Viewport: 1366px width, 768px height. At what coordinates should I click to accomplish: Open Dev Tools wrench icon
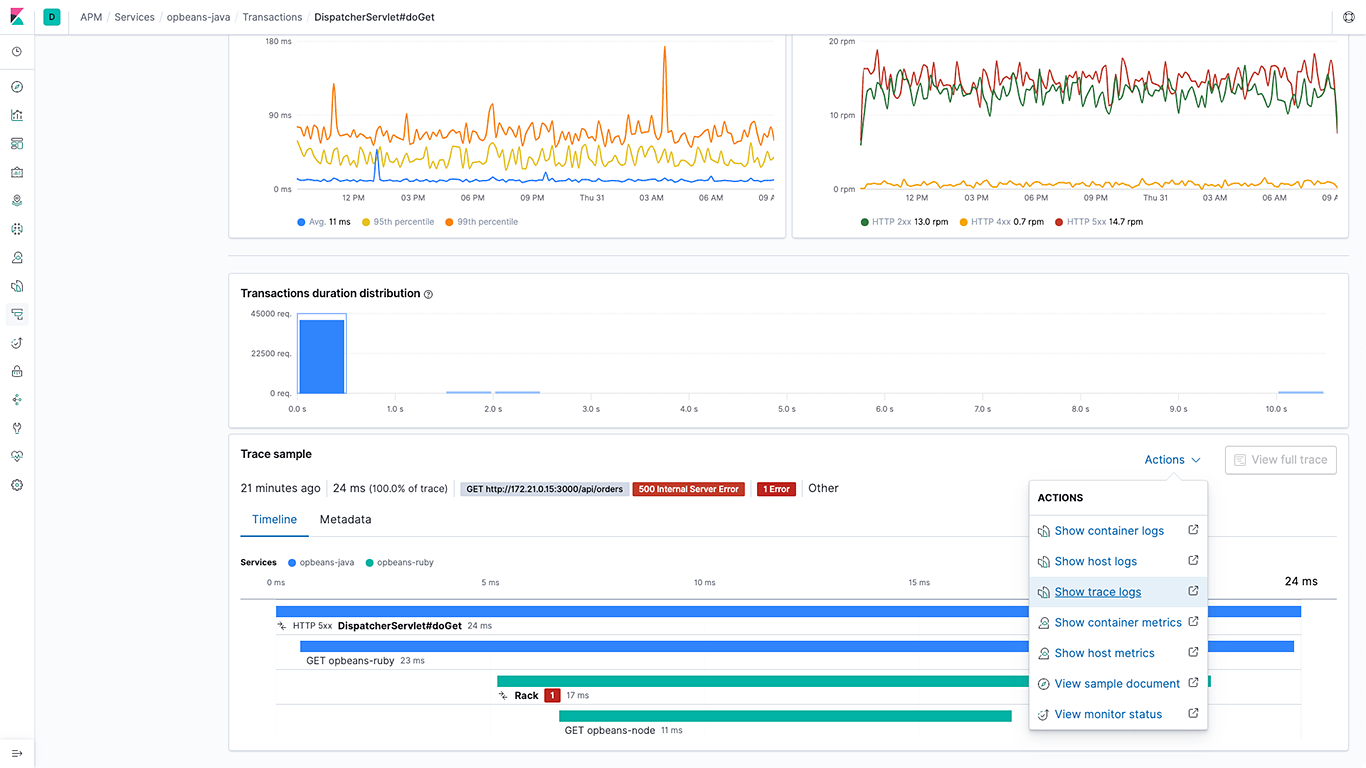[16, 428]
